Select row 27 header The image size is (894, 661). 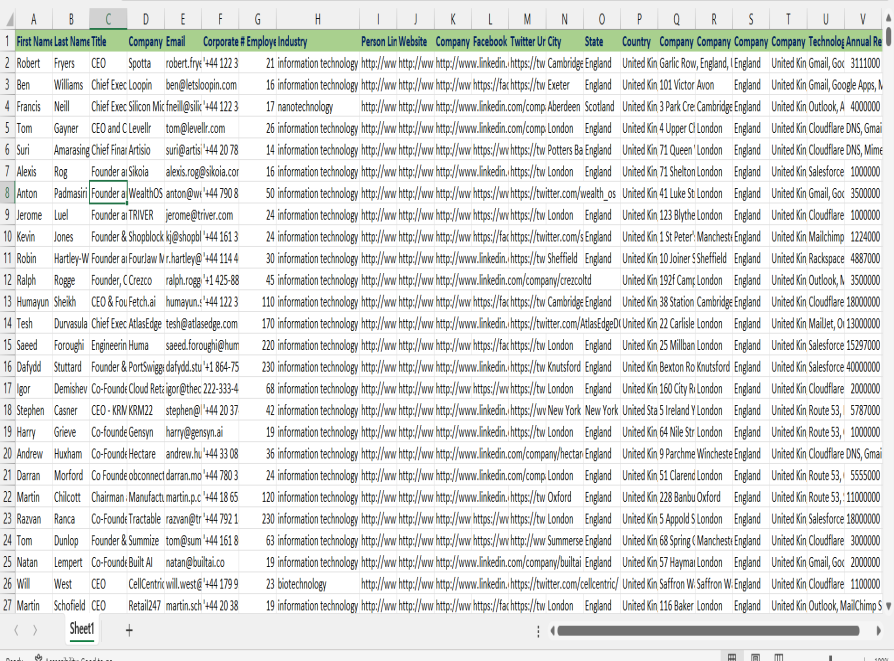coord(7,605)
